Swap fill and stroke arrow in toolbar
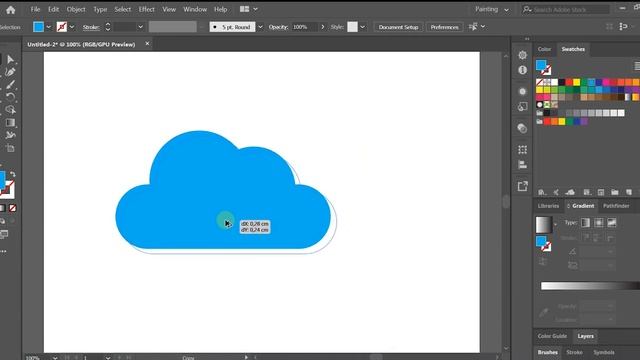The height and width of the screenshot is (360, 640). [13, 174]
